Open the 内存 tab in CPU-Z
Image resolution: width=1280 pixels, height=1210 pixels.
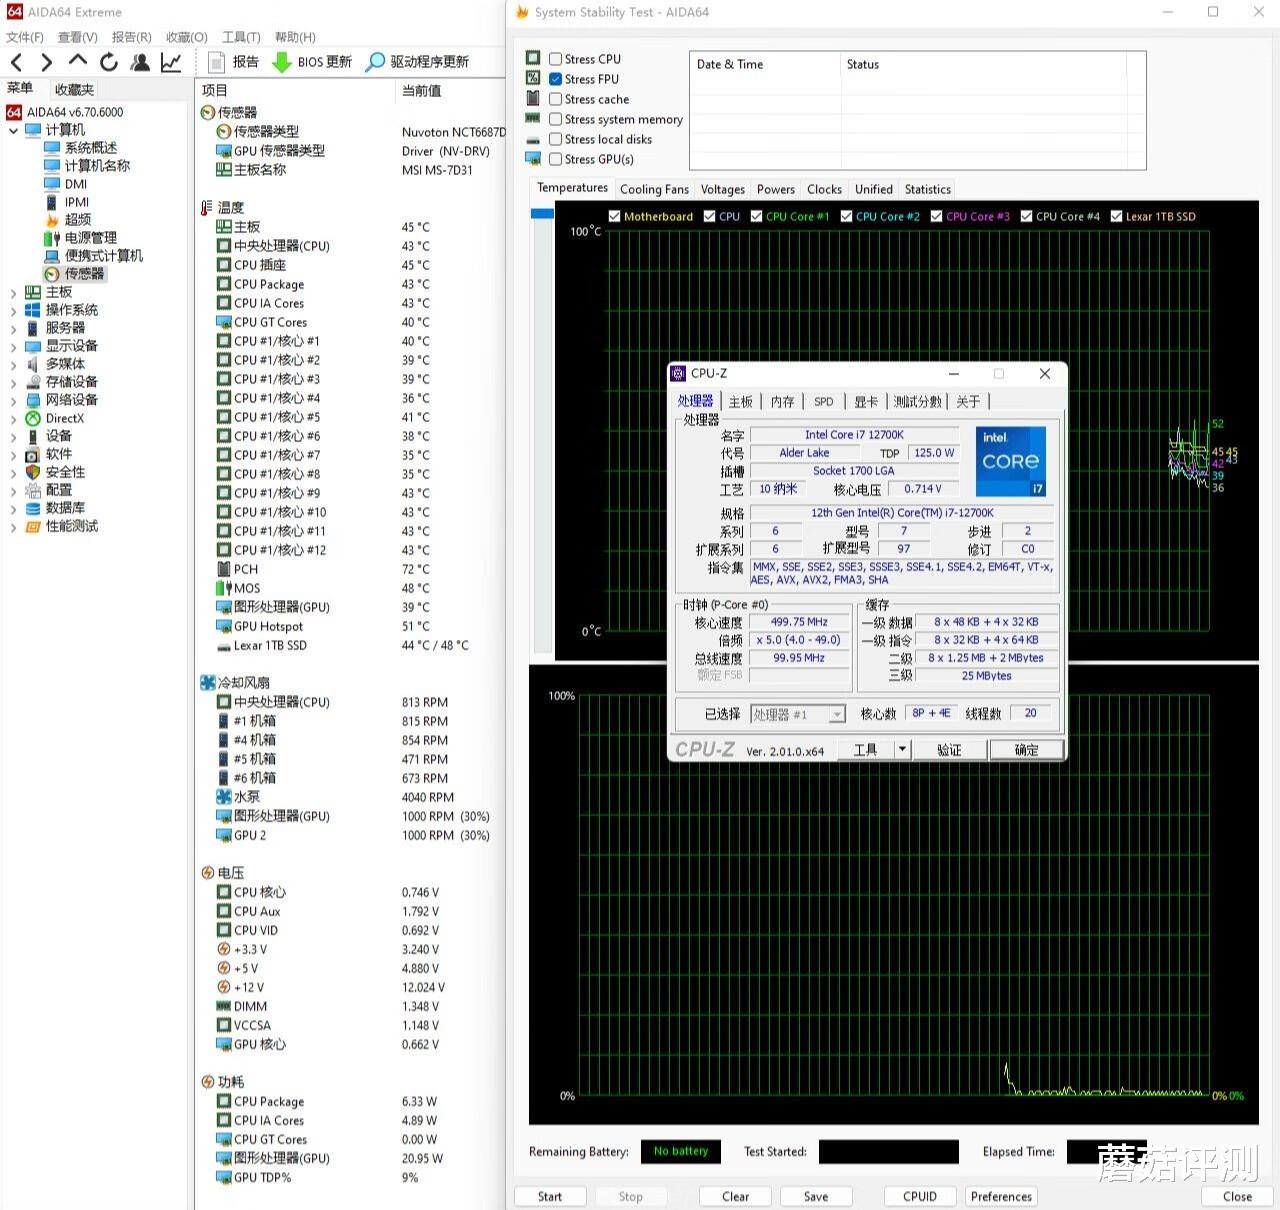point(782,402)
